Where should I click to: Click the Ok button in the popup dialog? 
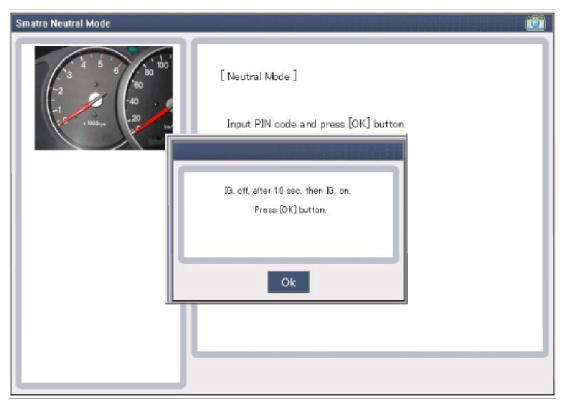[288, 282]
